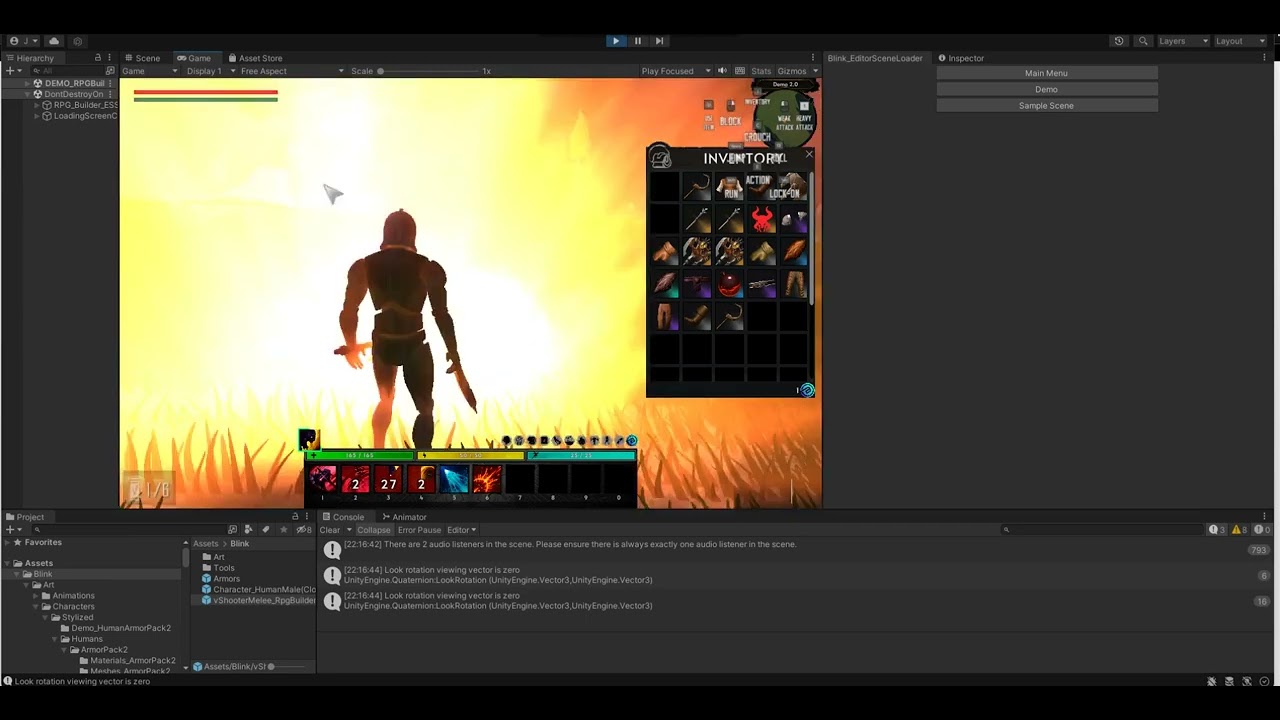Image resolution: width=1280 pixels, height=720 pixels.
Task: Activate the fire burst skill in the action bar
Action: [487, 481]
